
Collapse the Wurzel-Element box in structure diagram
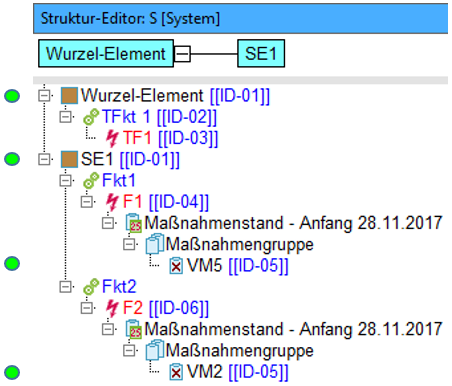[182, 54]
